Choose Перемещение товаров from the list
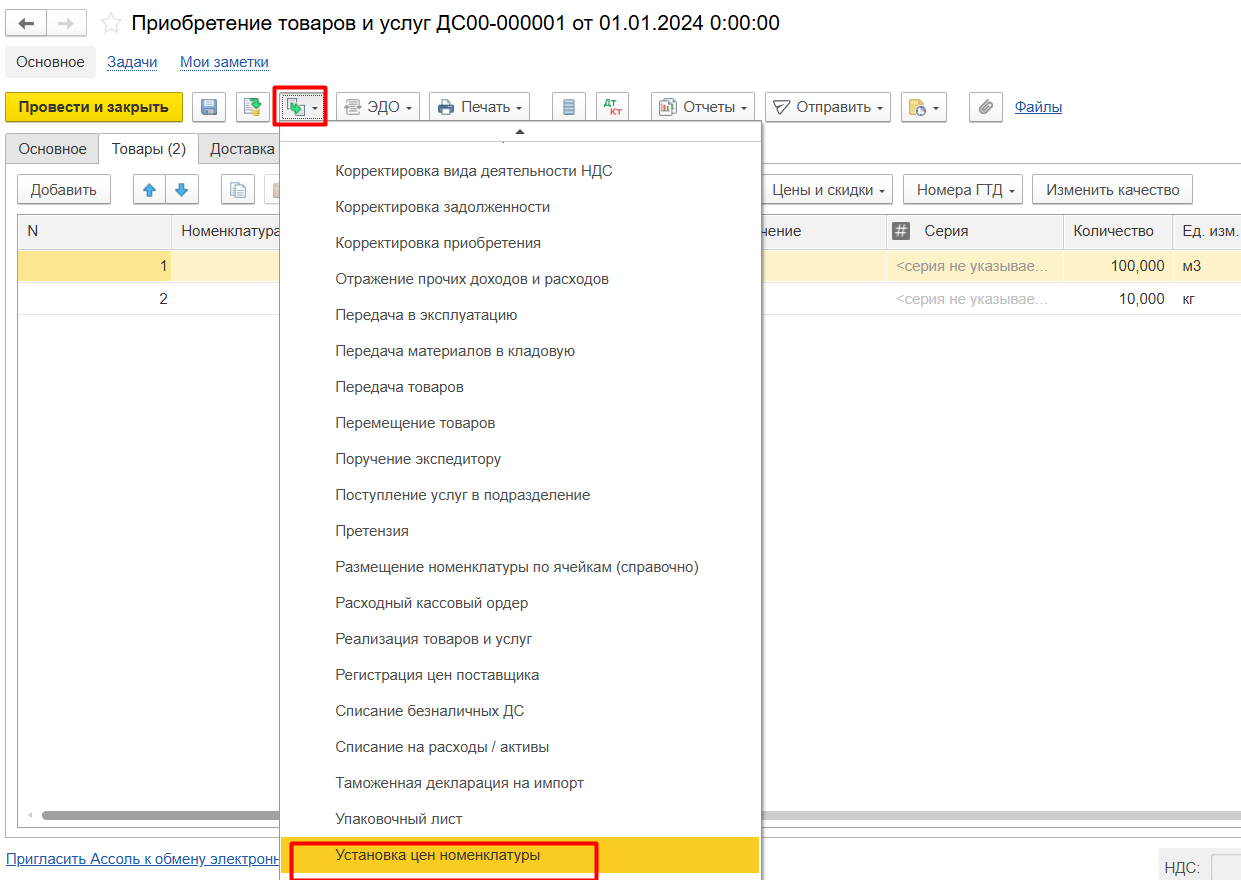The height and width of the screenshot is (880, 1241). [x=415, y=423]
